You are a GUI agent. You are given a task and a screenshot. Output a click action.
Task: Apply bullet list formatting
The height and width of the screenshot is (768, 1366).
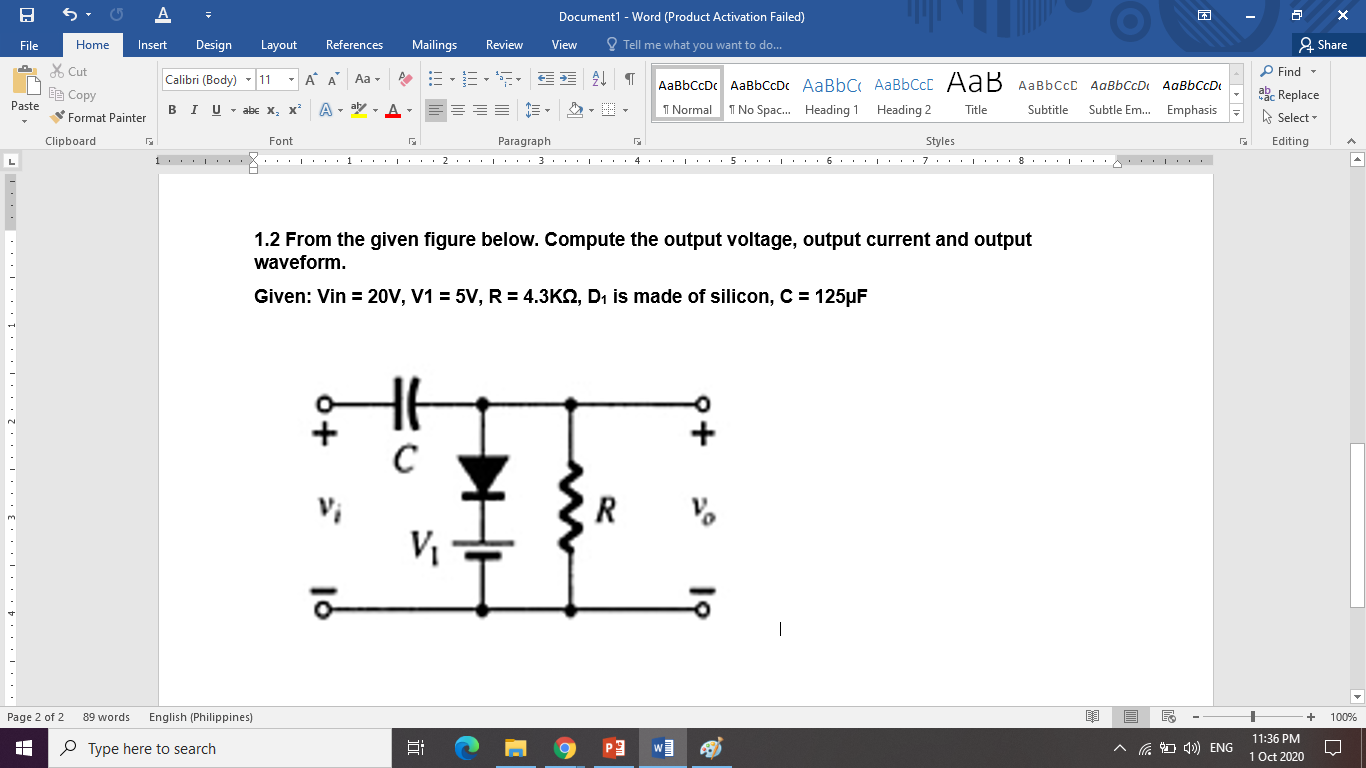click(x=435, y=79)
